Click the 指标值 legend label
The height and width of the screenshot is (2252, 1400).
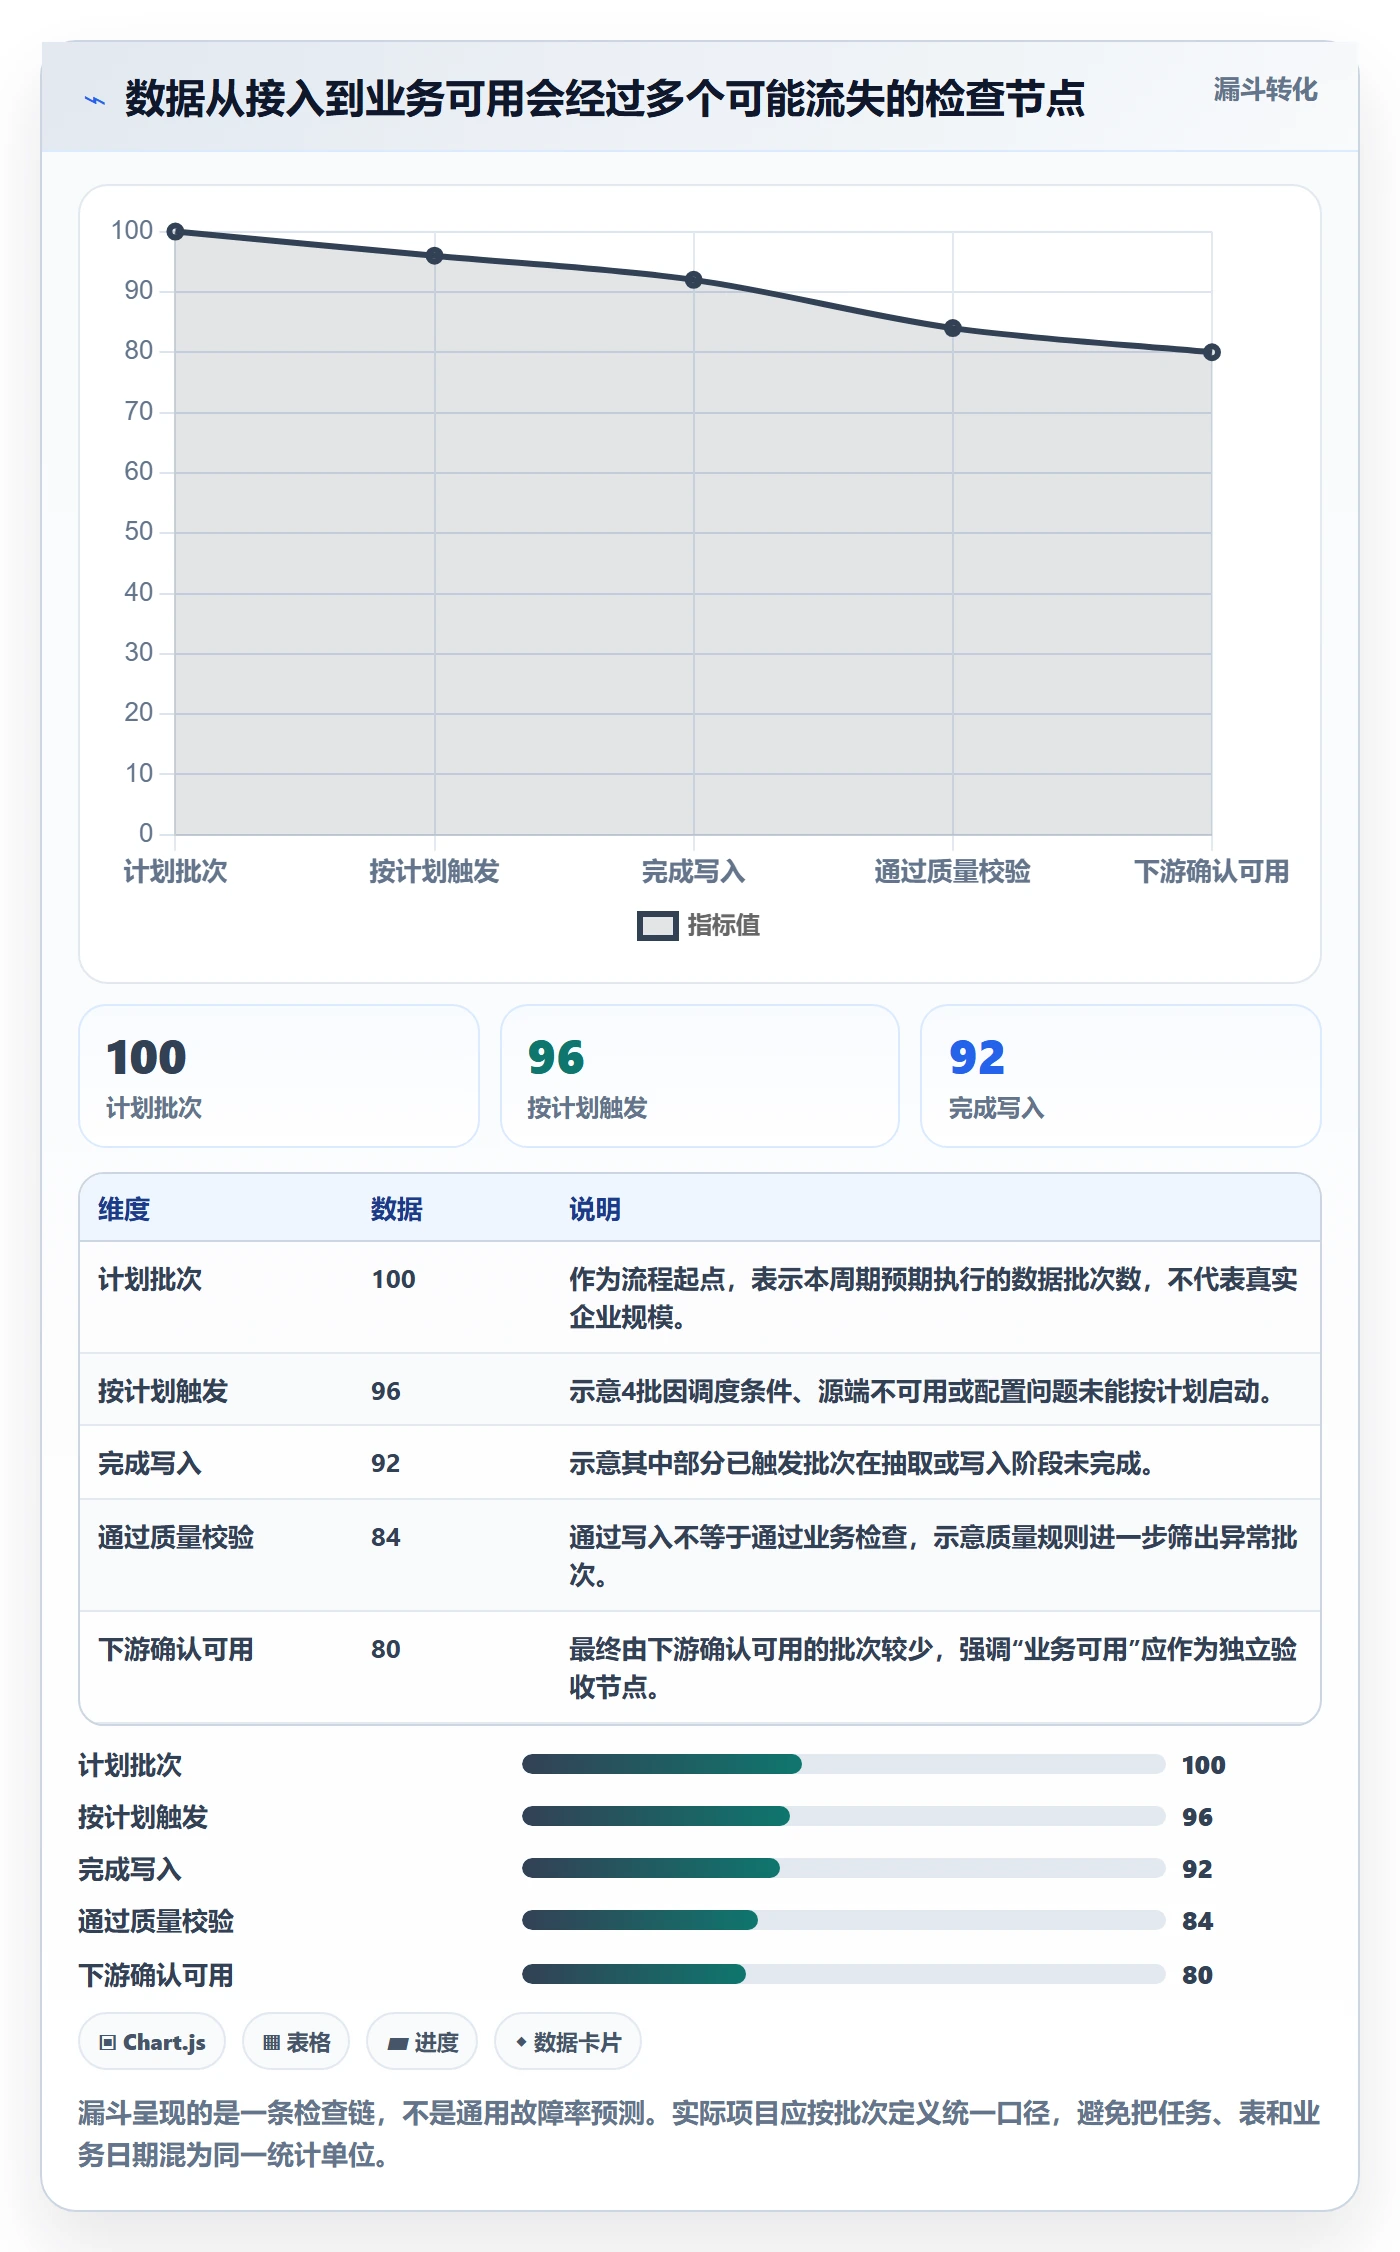click(724, 926)
